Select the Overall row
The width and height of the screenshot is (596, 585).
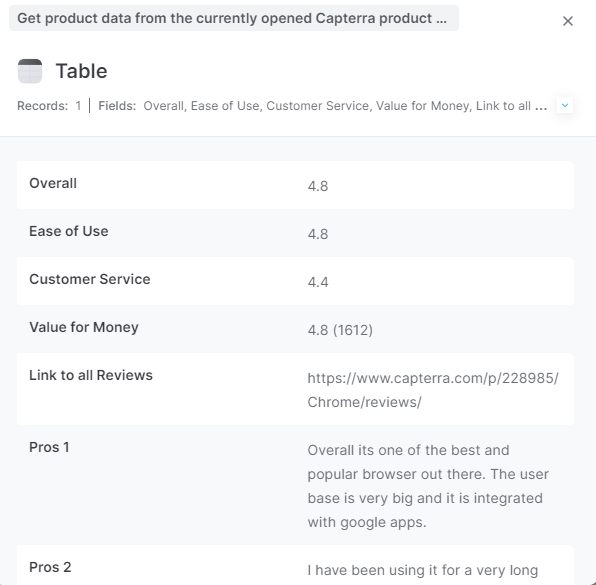[295, 185]
